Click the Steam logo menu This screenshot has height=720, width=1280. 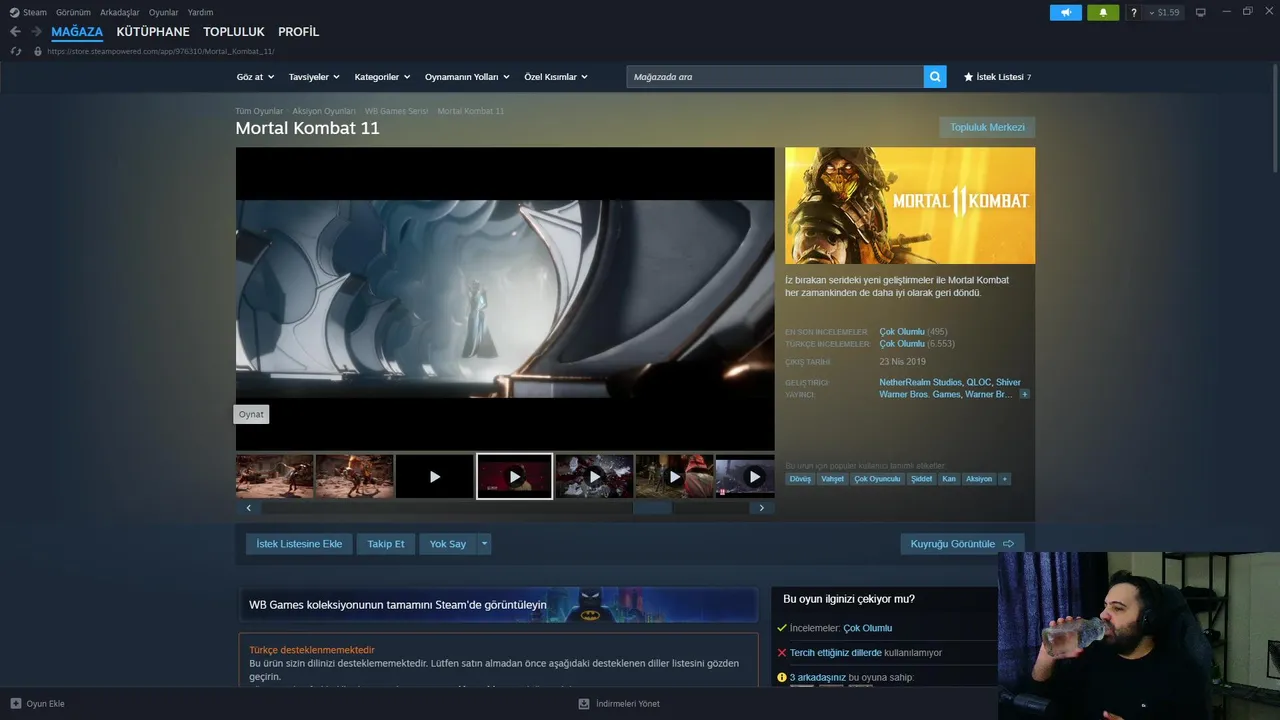coord(28,12)
